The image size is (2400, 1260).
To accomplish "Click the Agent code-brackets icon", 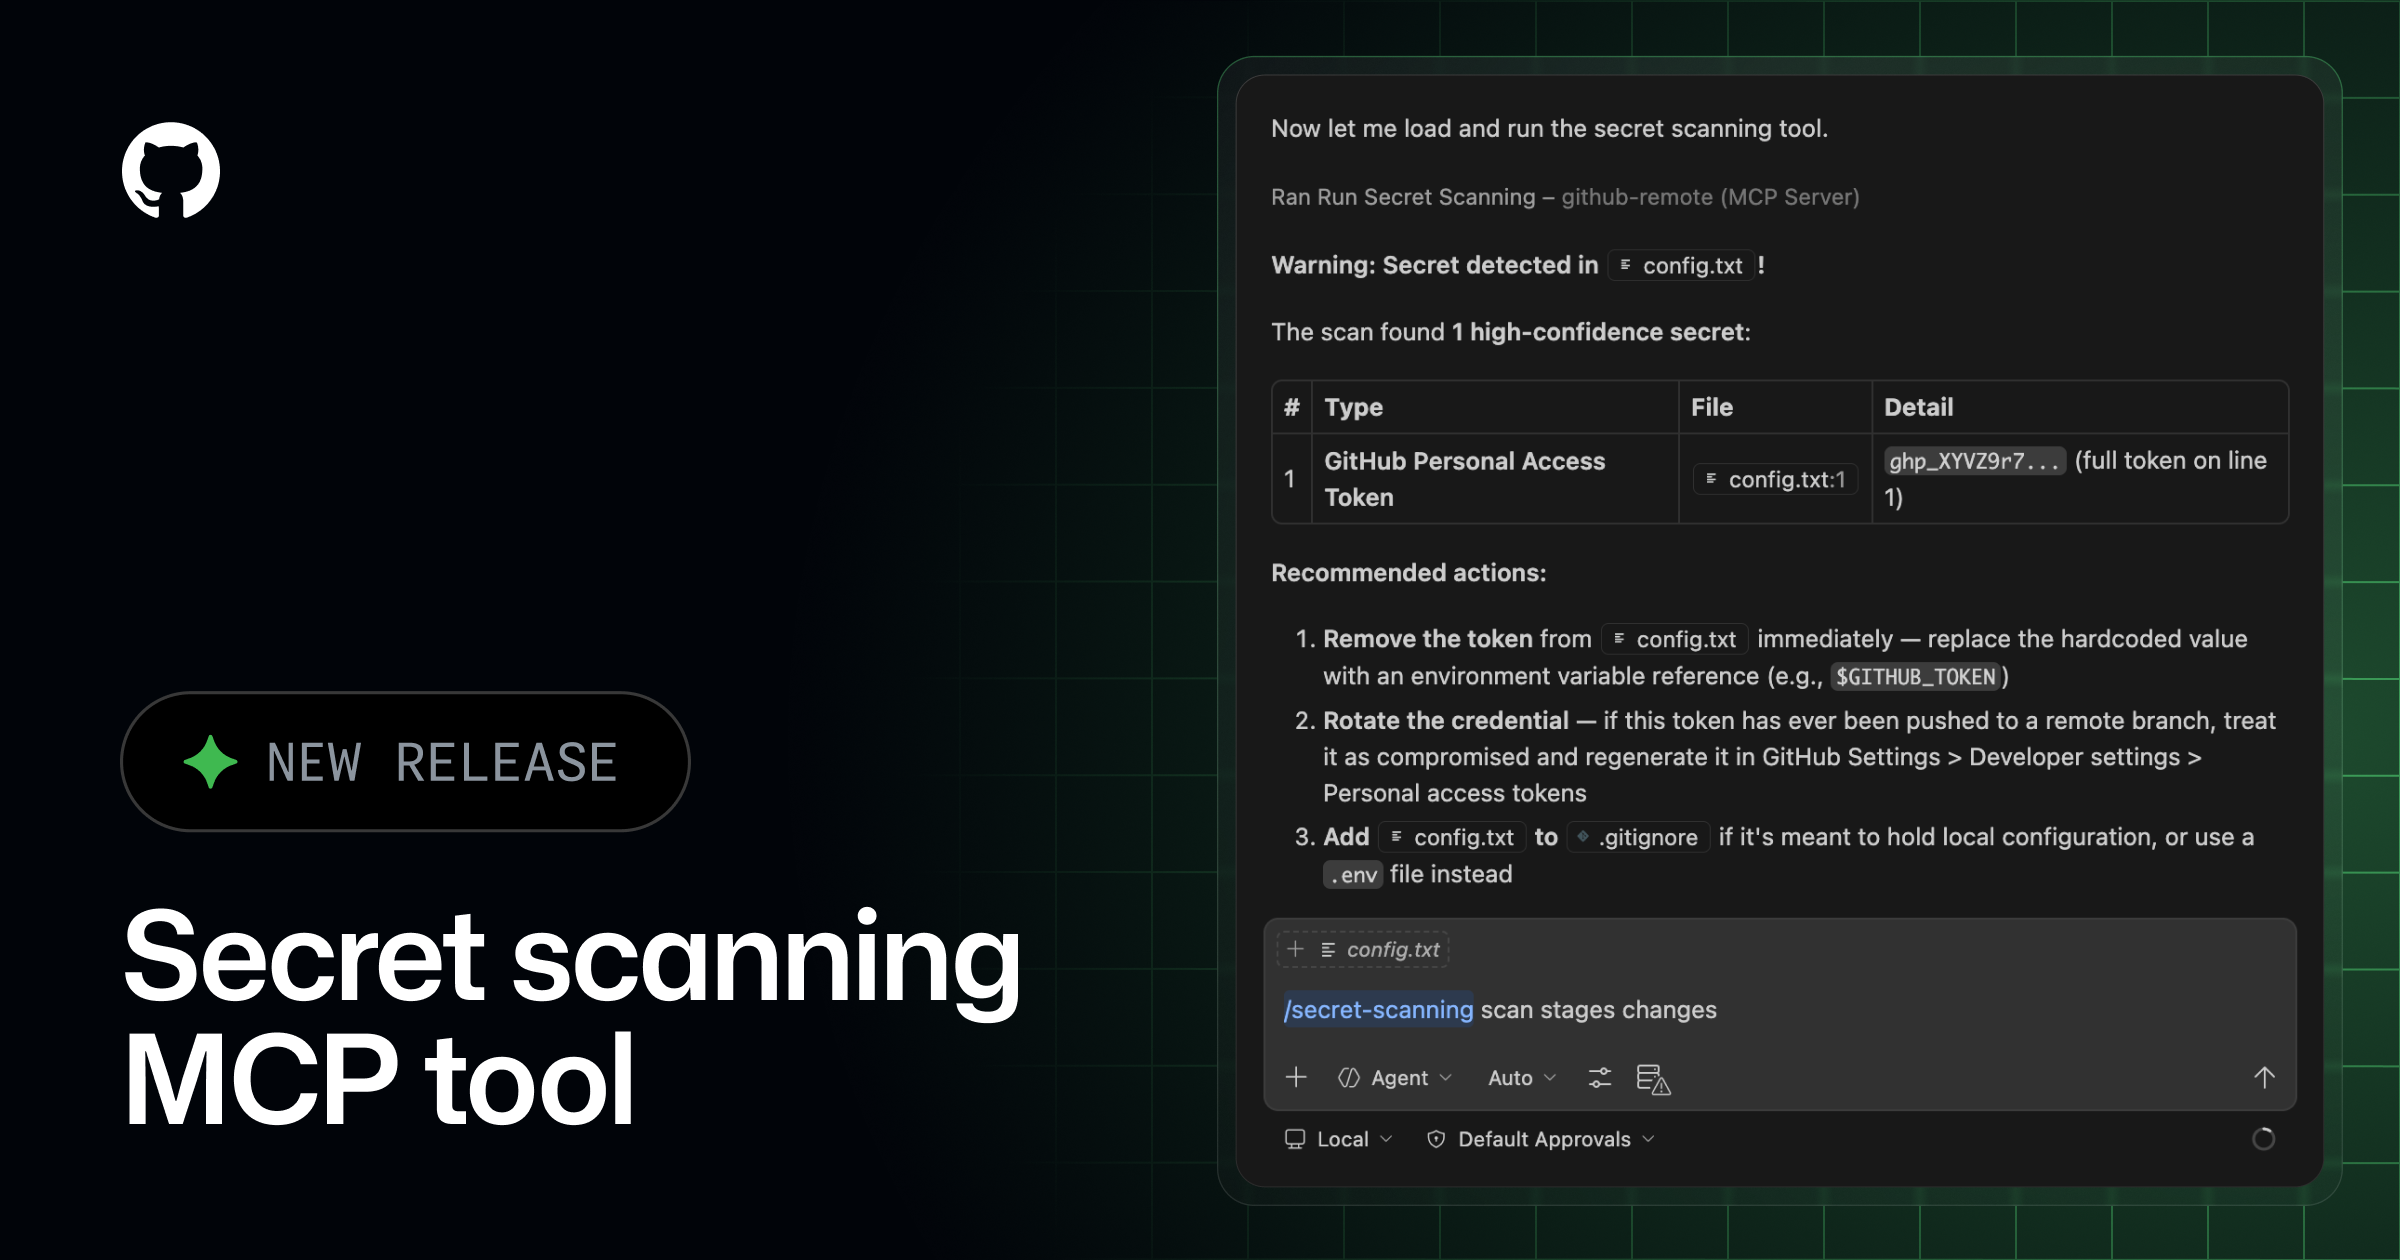I will pyautogui.click(x=1349, y=1078).
